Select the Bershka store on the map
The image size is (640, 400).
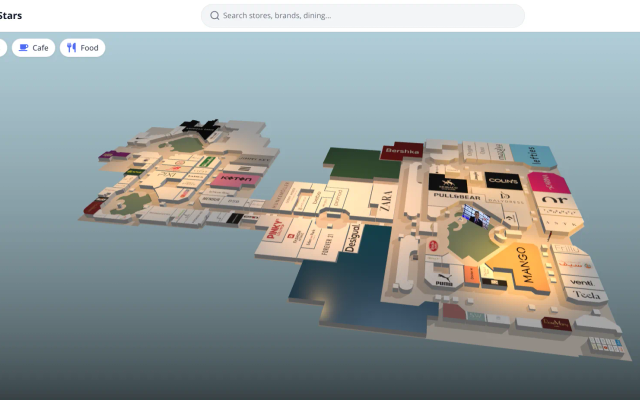coord(402,151)
